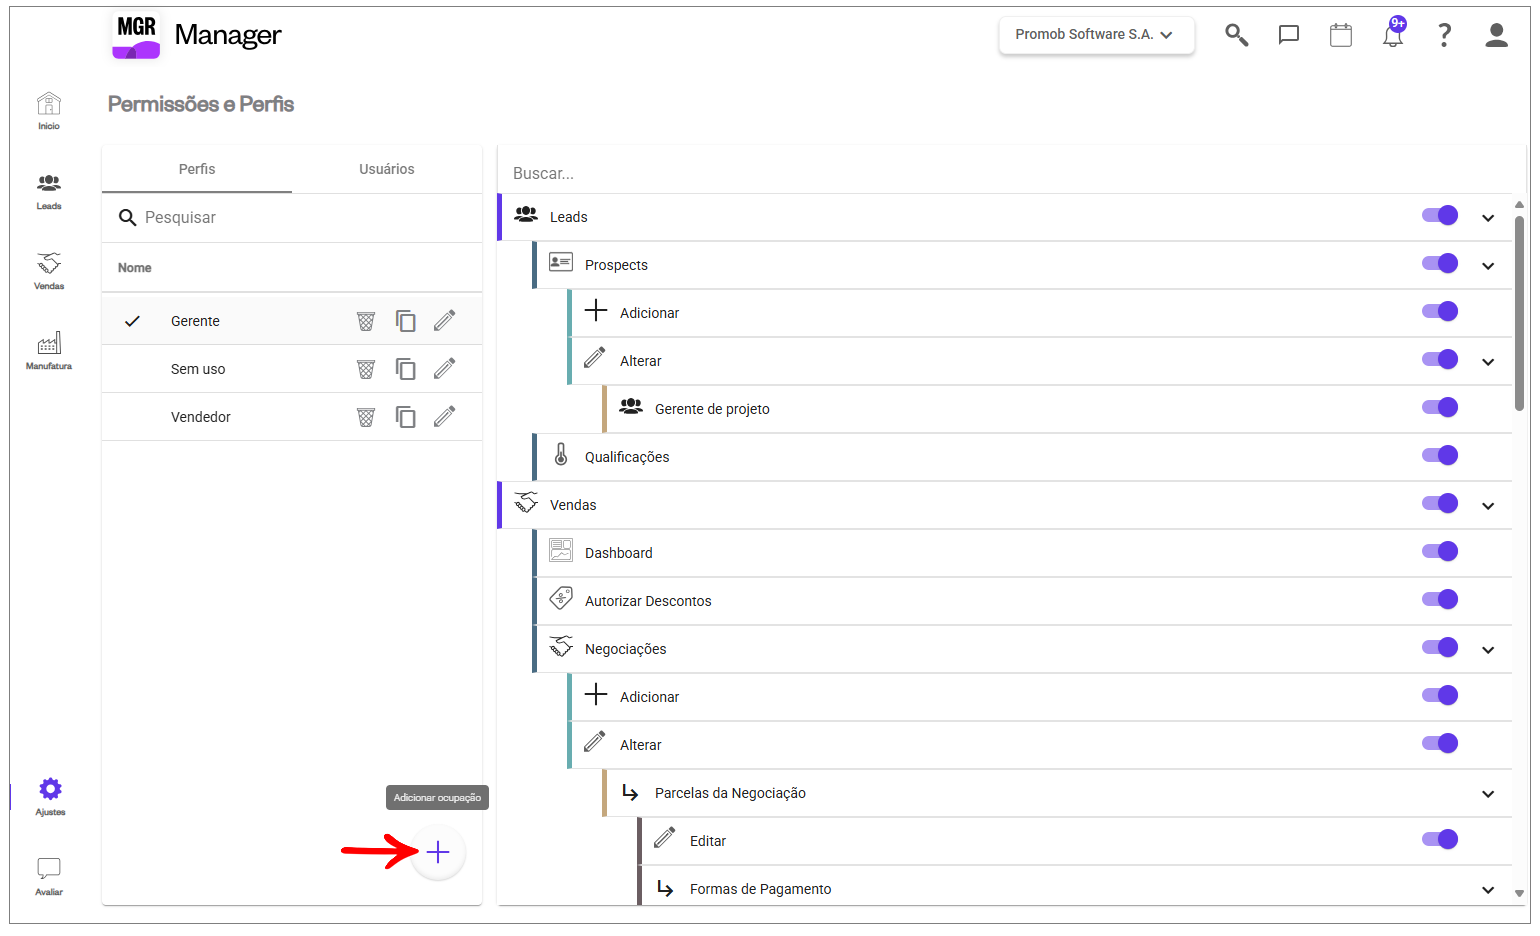Duplicate the Sem uso profile

coord(405,369)
